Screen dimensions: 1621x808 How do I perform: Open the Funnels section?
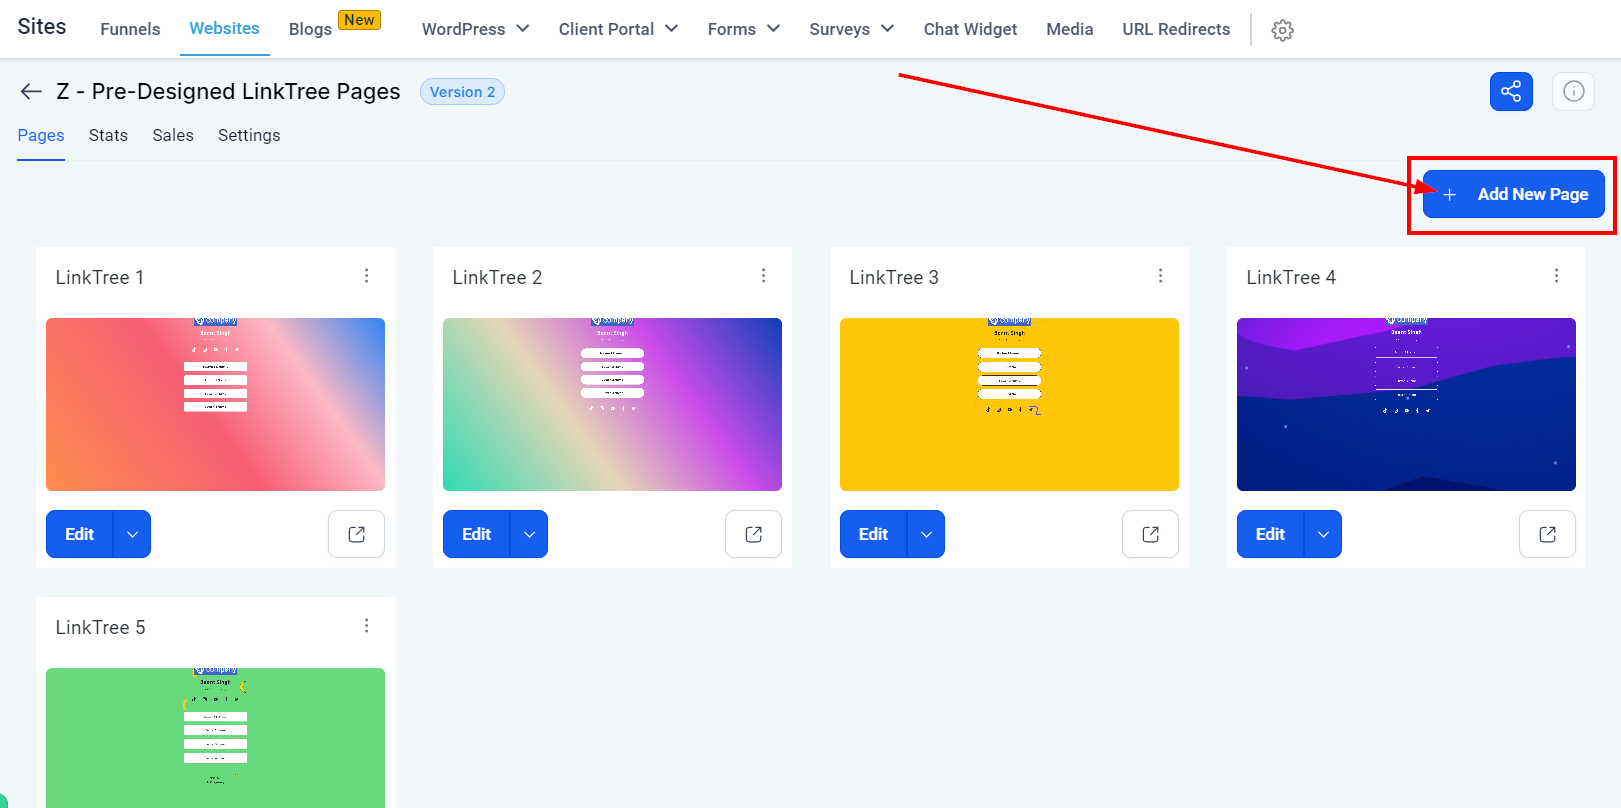(x=130, y=29)
